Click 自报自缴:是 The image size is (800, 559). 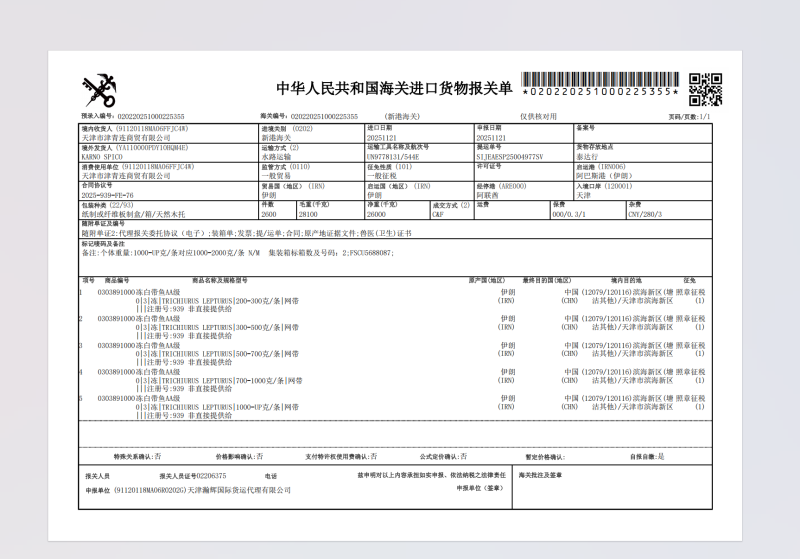click(647, 456)
